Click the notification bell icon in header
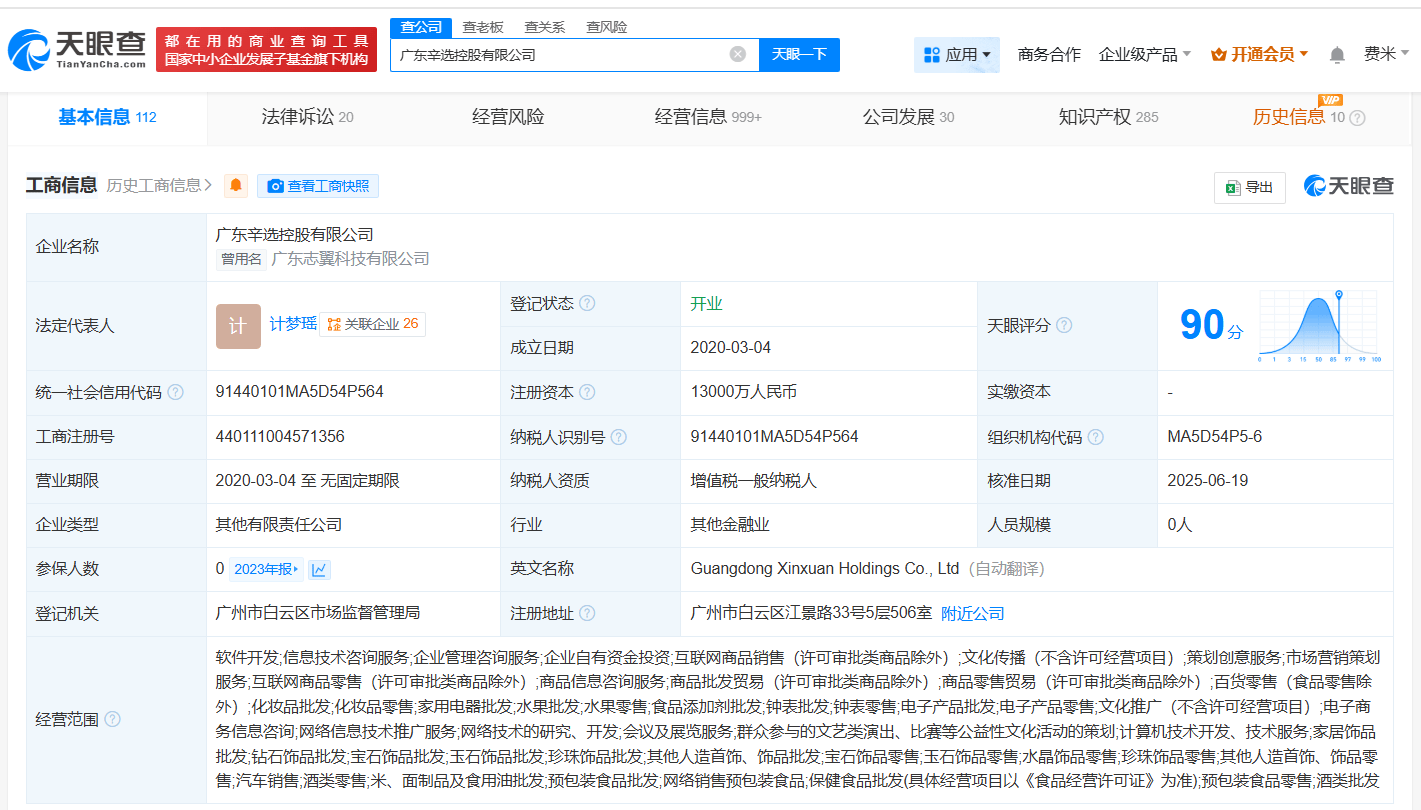 tap(1337, 55)
